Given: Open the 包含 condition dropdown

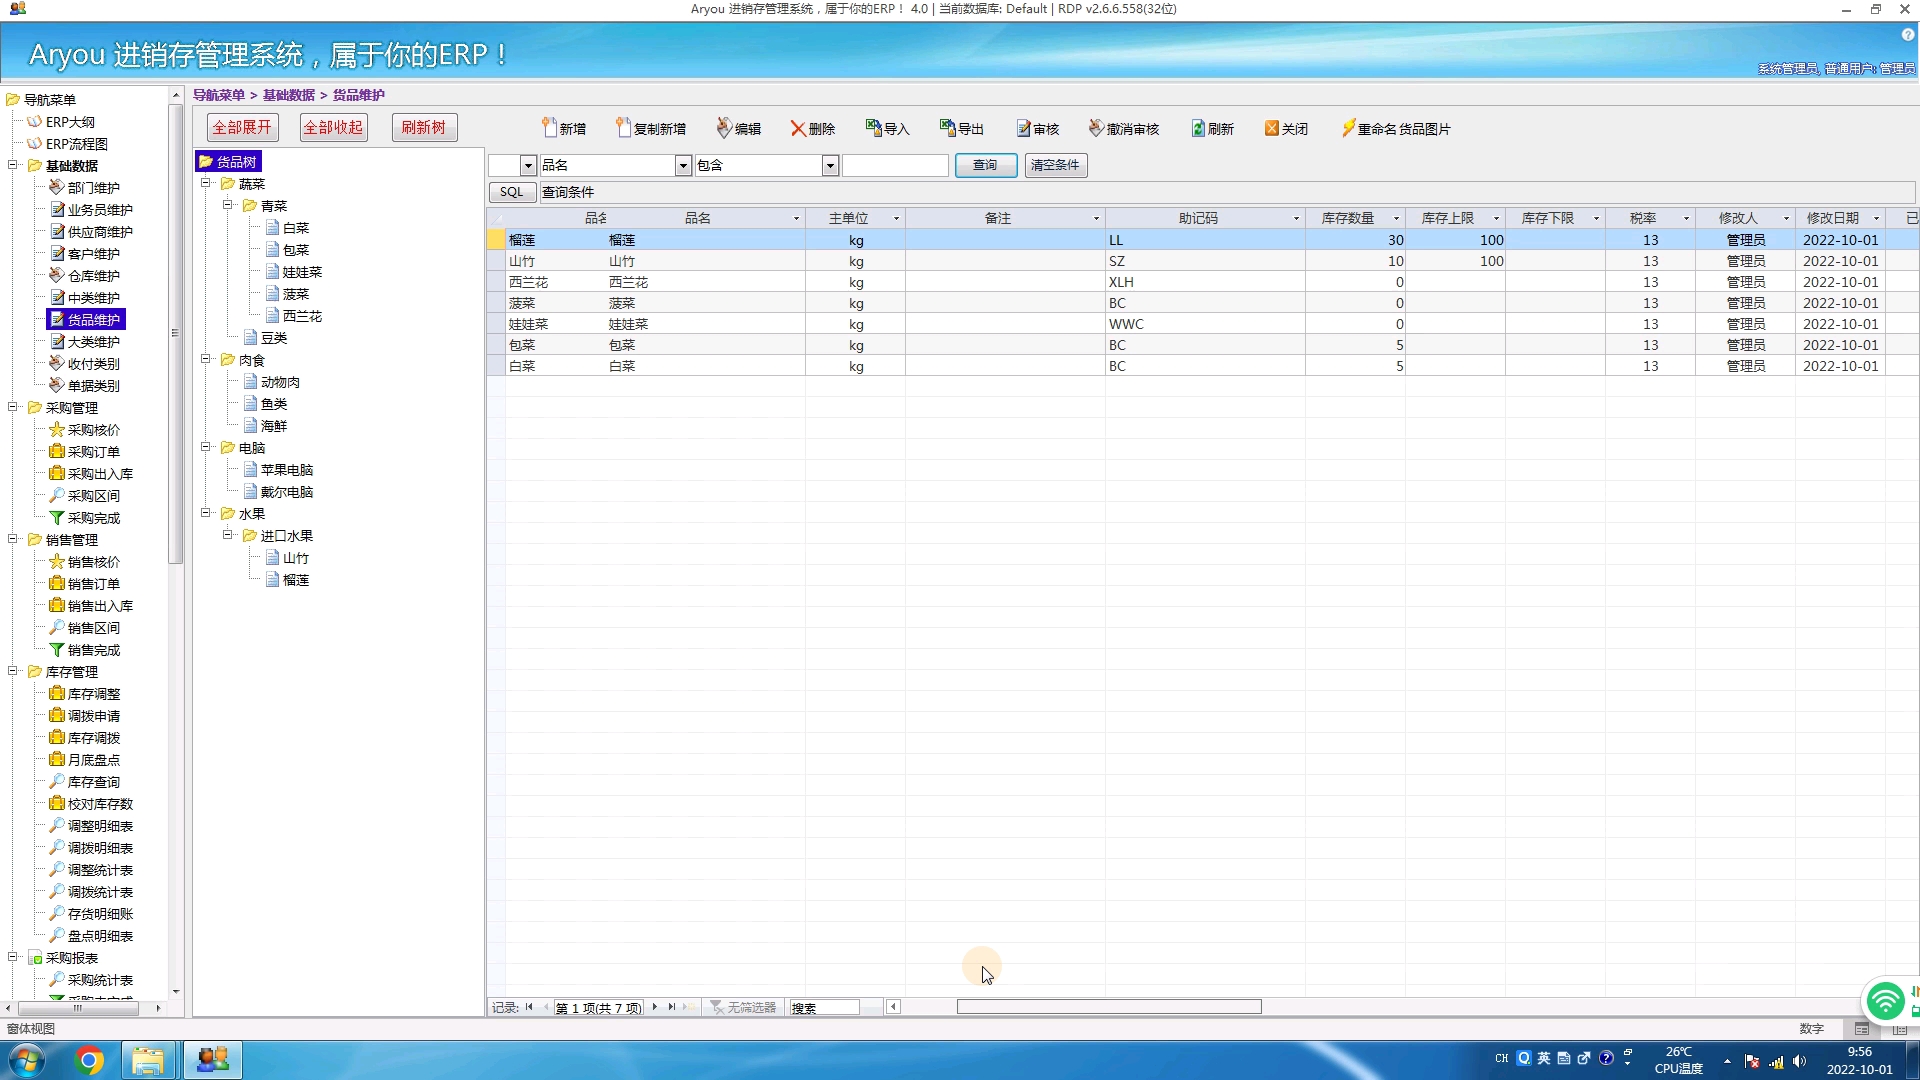Looking at the screenshot, I should coord(830,166).
